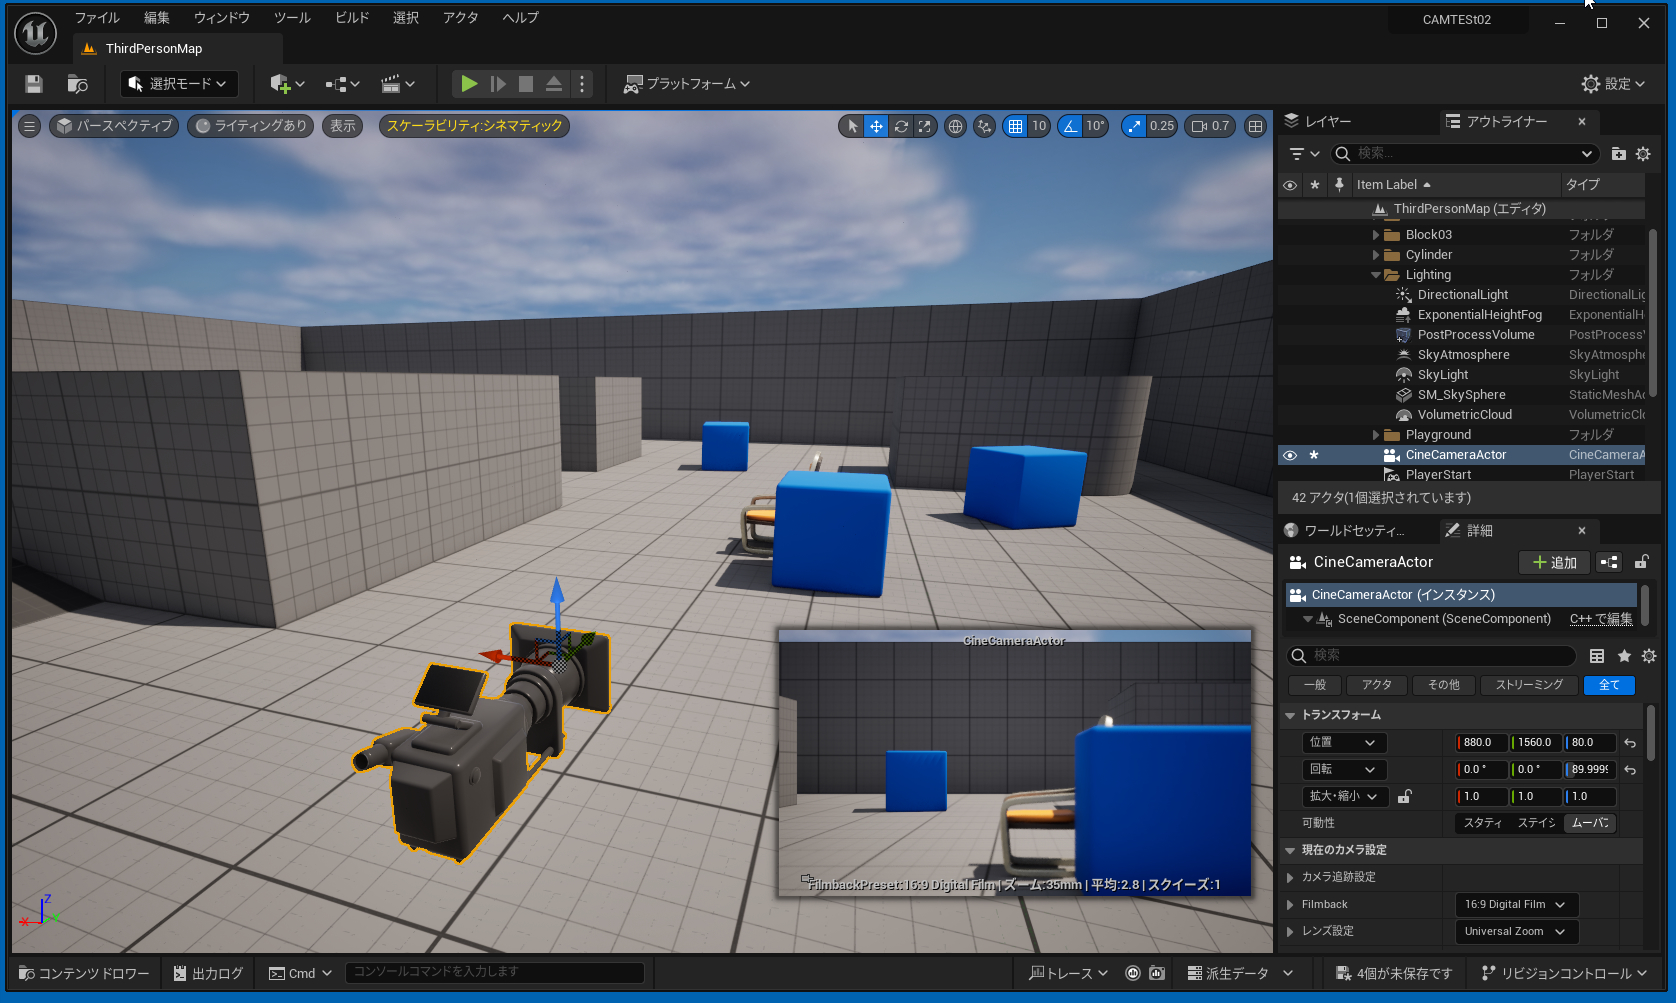
Task: Select the rotate transform tool in the viewport
Action: pos(901,126)
